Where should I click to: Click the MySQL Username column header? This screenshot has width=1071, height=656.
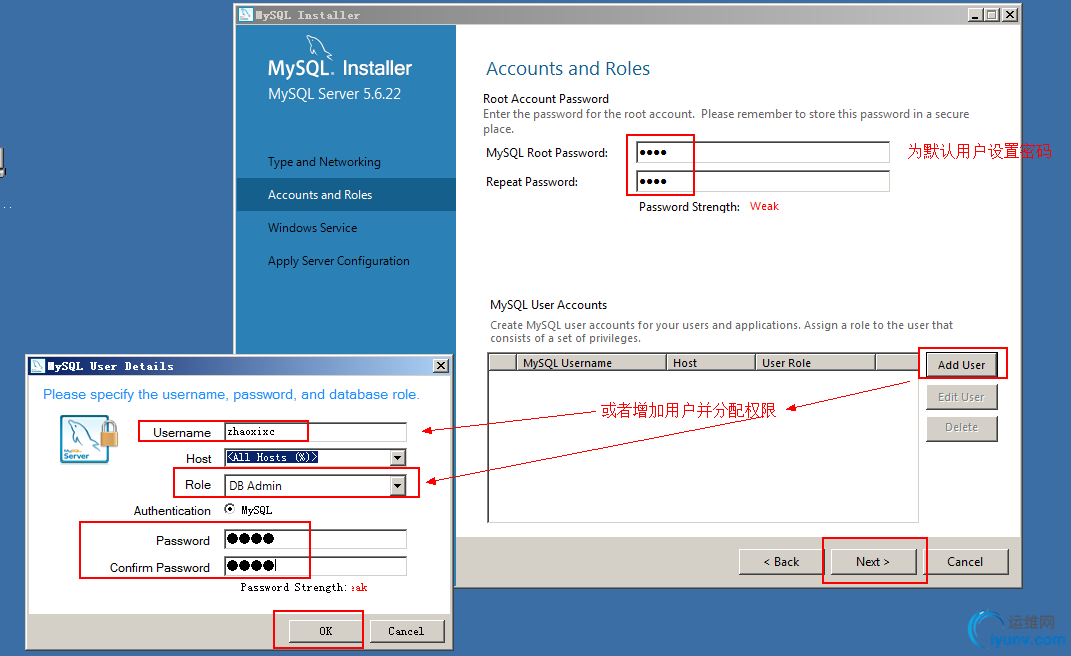pos(591,363)
